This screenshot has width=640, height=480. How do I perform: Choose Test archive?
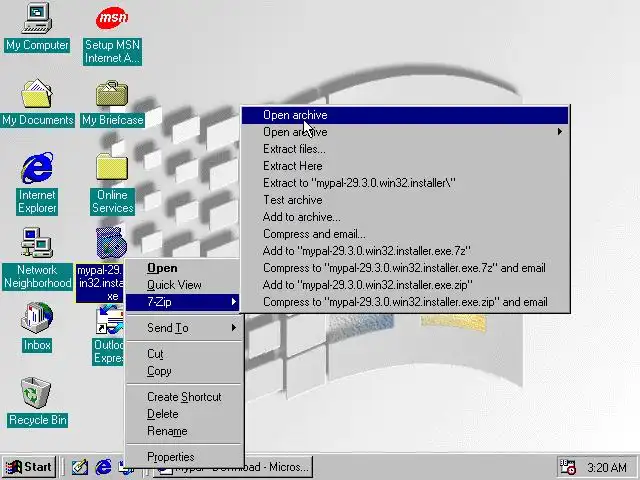(x=405, y=200)
